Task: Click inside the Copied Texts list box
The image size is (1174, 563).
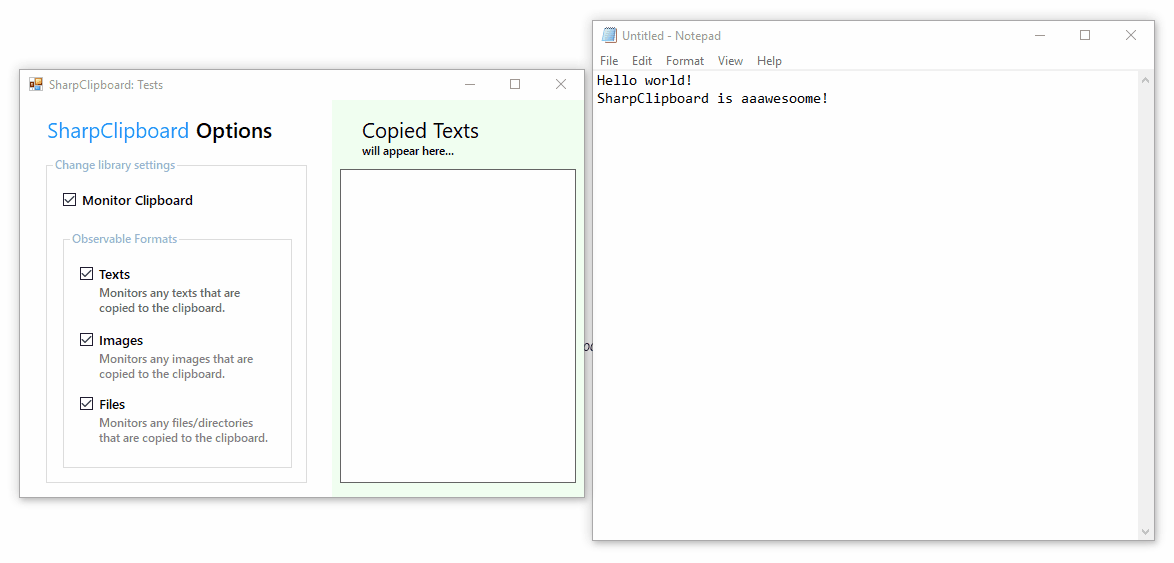Action: pyautogui.click(x=458, y=326)
